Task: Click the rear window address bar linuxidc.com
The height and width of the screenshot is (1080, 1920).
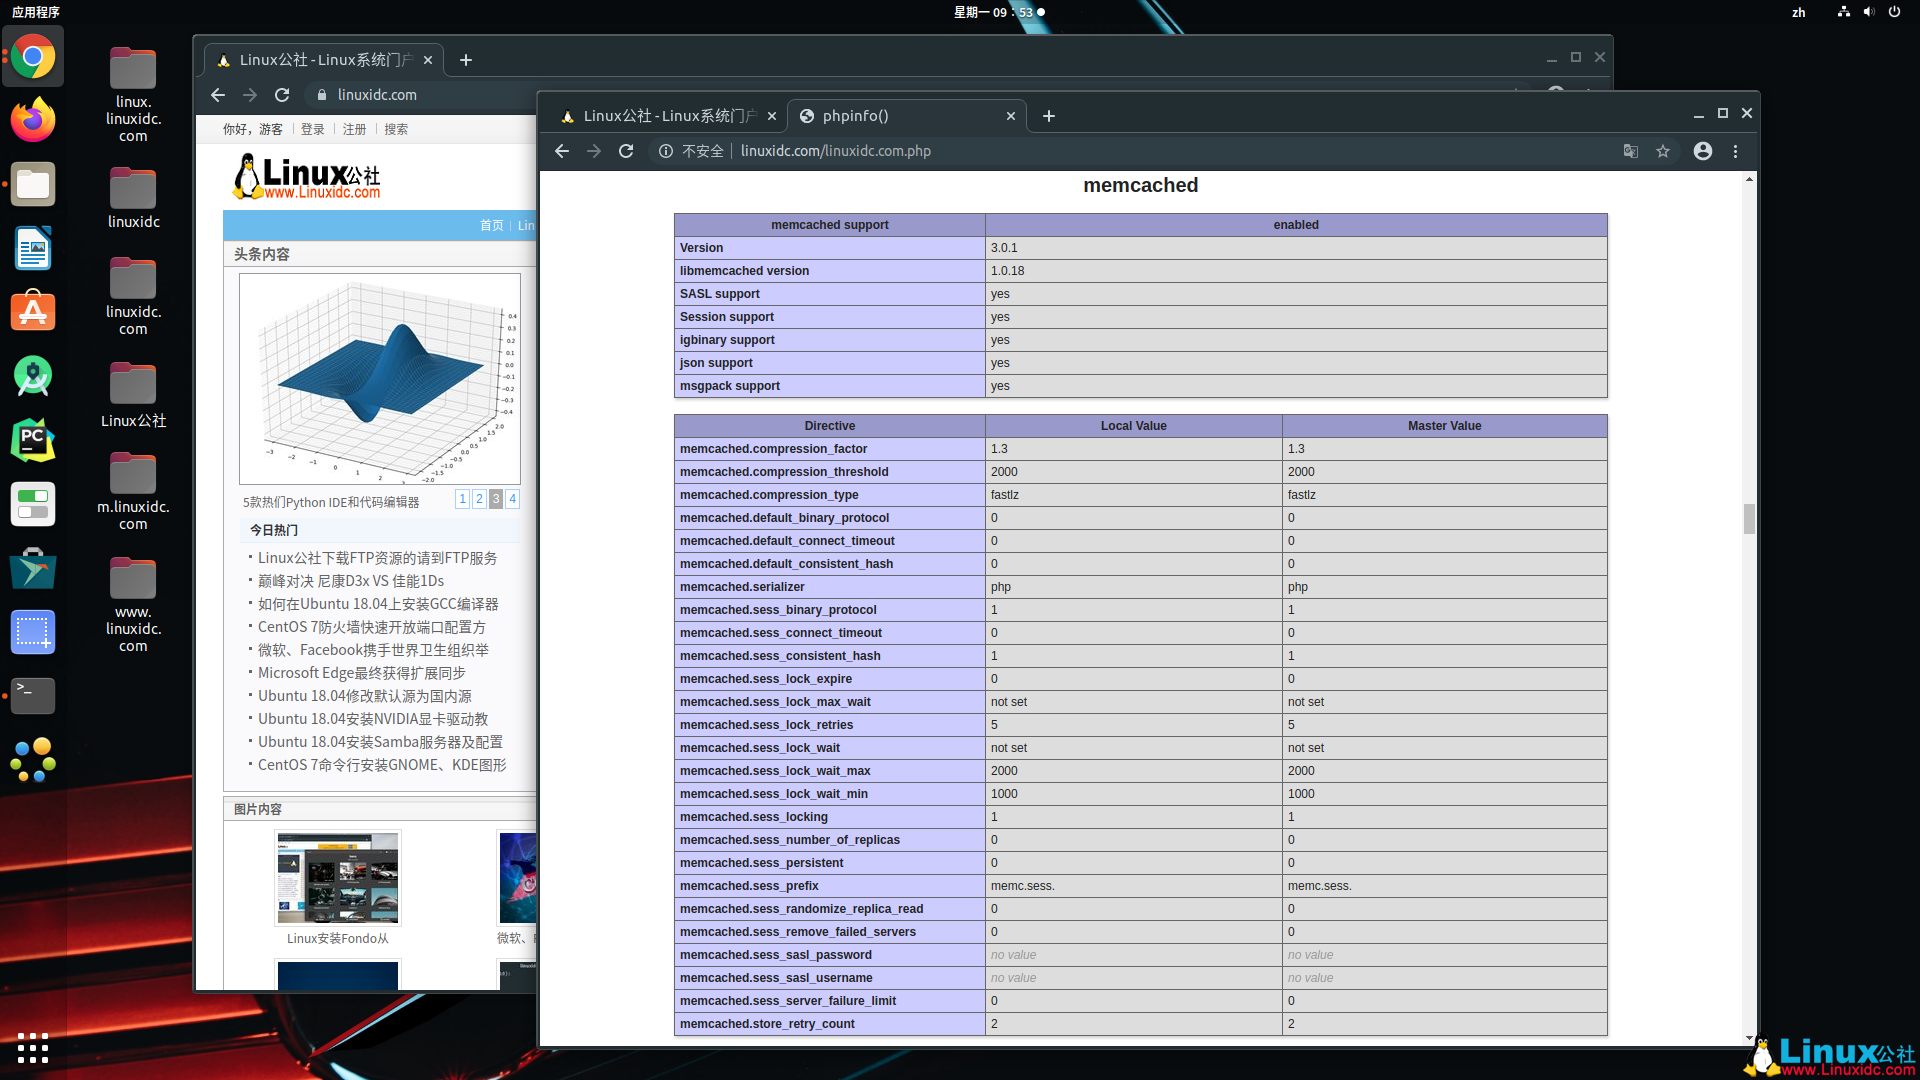Action: [377, 95]
